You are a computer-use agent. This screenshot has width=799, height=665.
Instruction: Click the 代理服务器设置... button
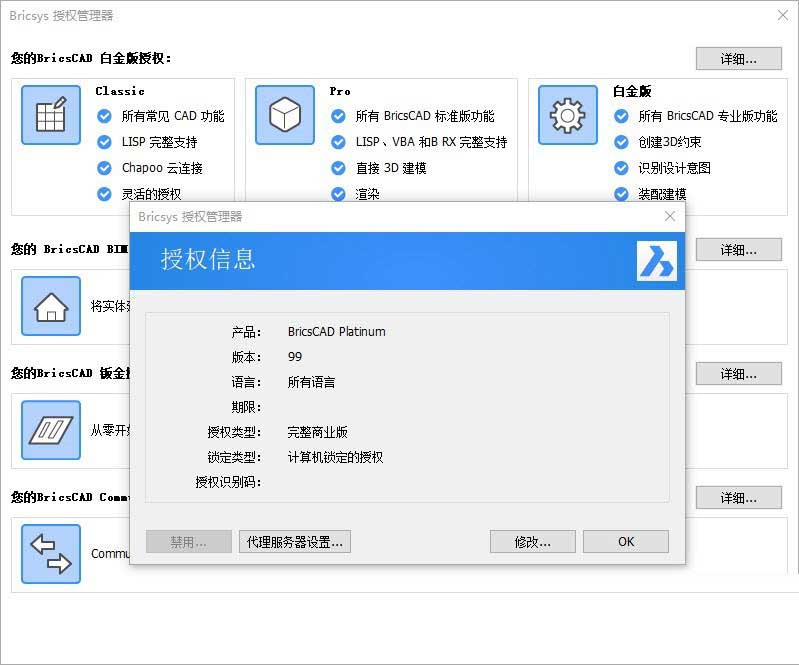coord(295,542)
